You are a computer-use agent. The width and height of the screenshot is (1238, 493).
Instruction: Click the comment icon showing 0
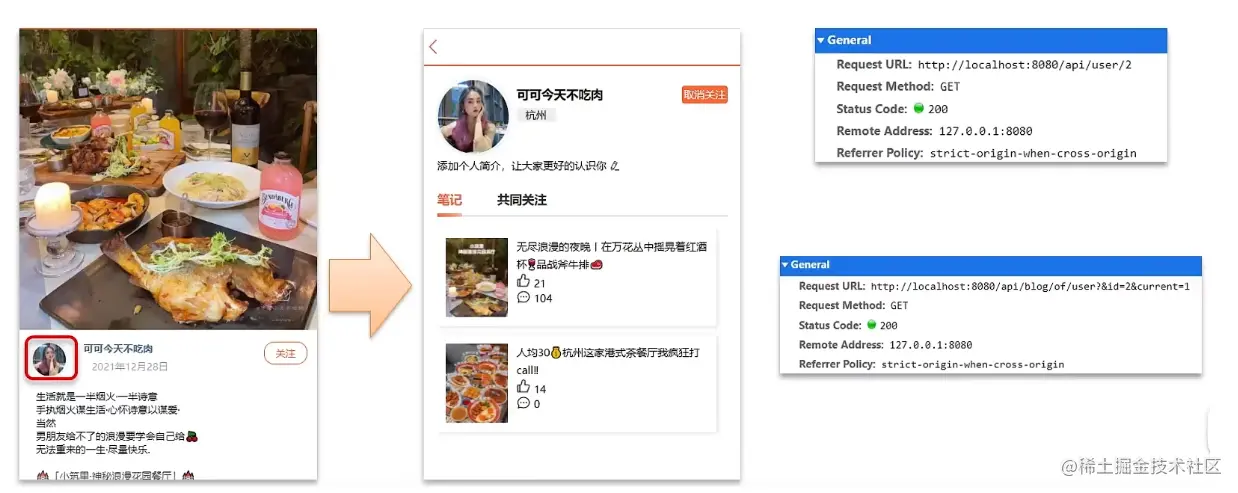[x=523, y=403]
